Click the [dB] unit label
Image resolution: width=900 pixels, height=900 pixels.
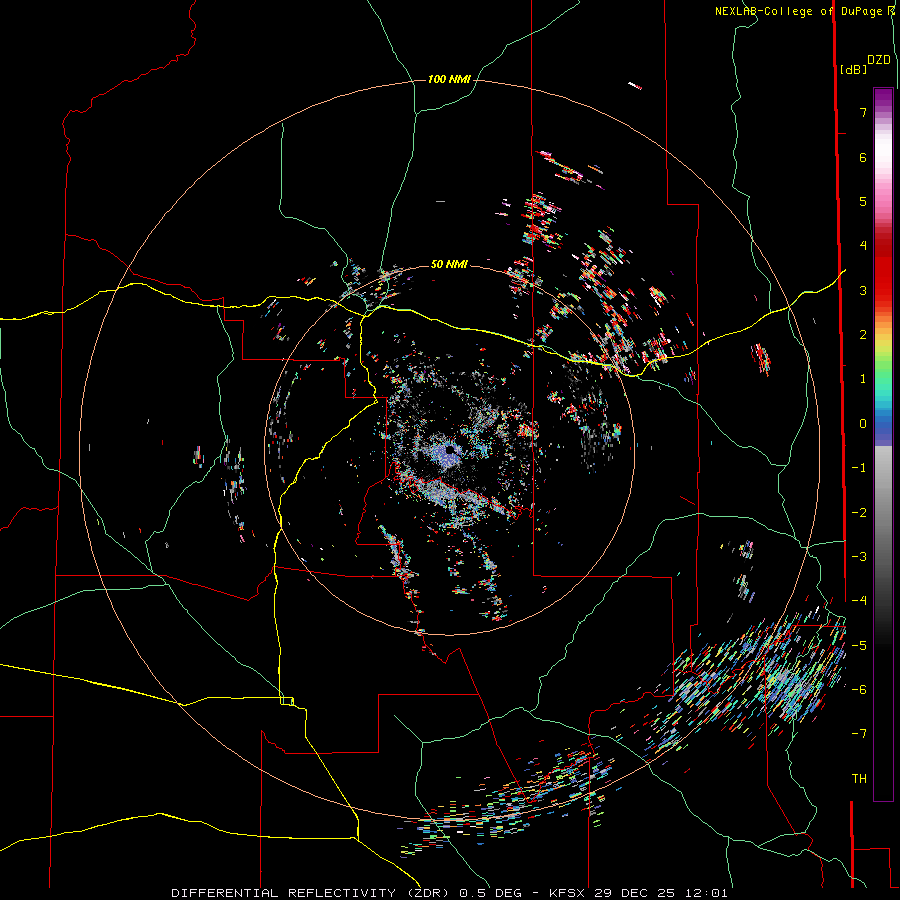point(853,69)
